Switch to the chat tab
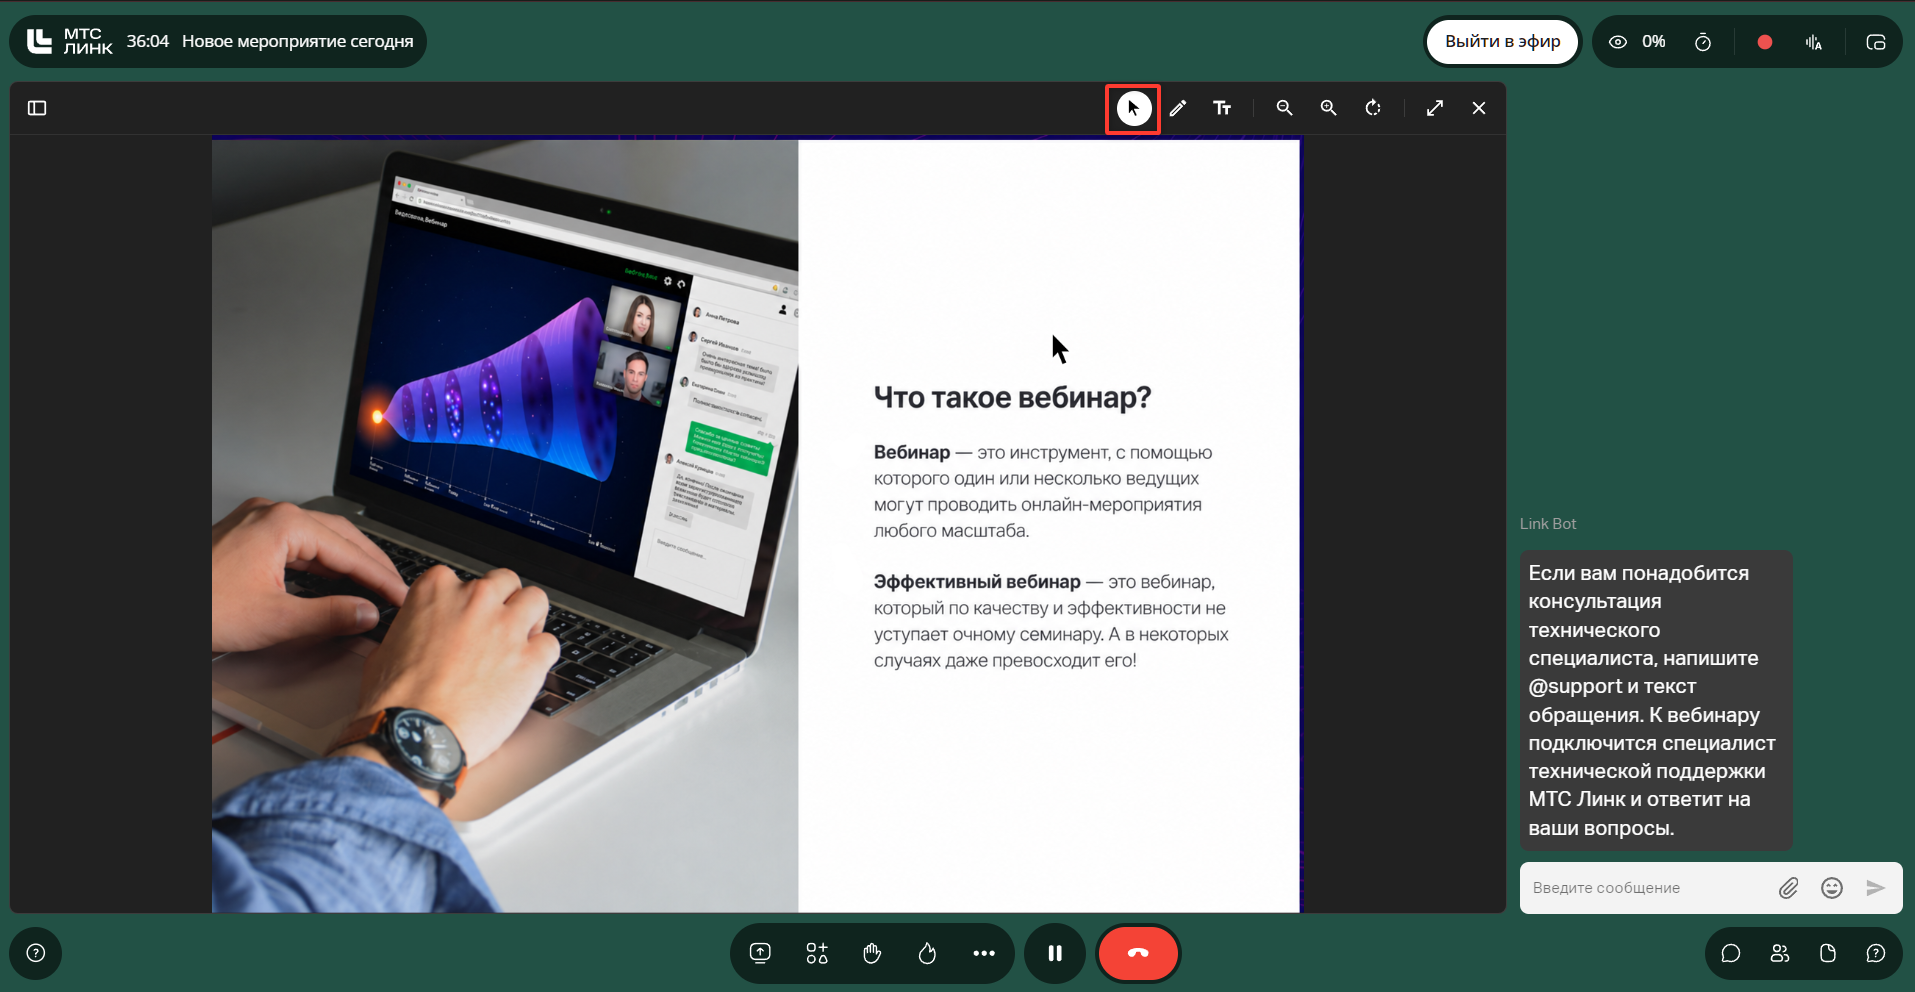This screenshot has height=992, width=1915. [1731, 953]
